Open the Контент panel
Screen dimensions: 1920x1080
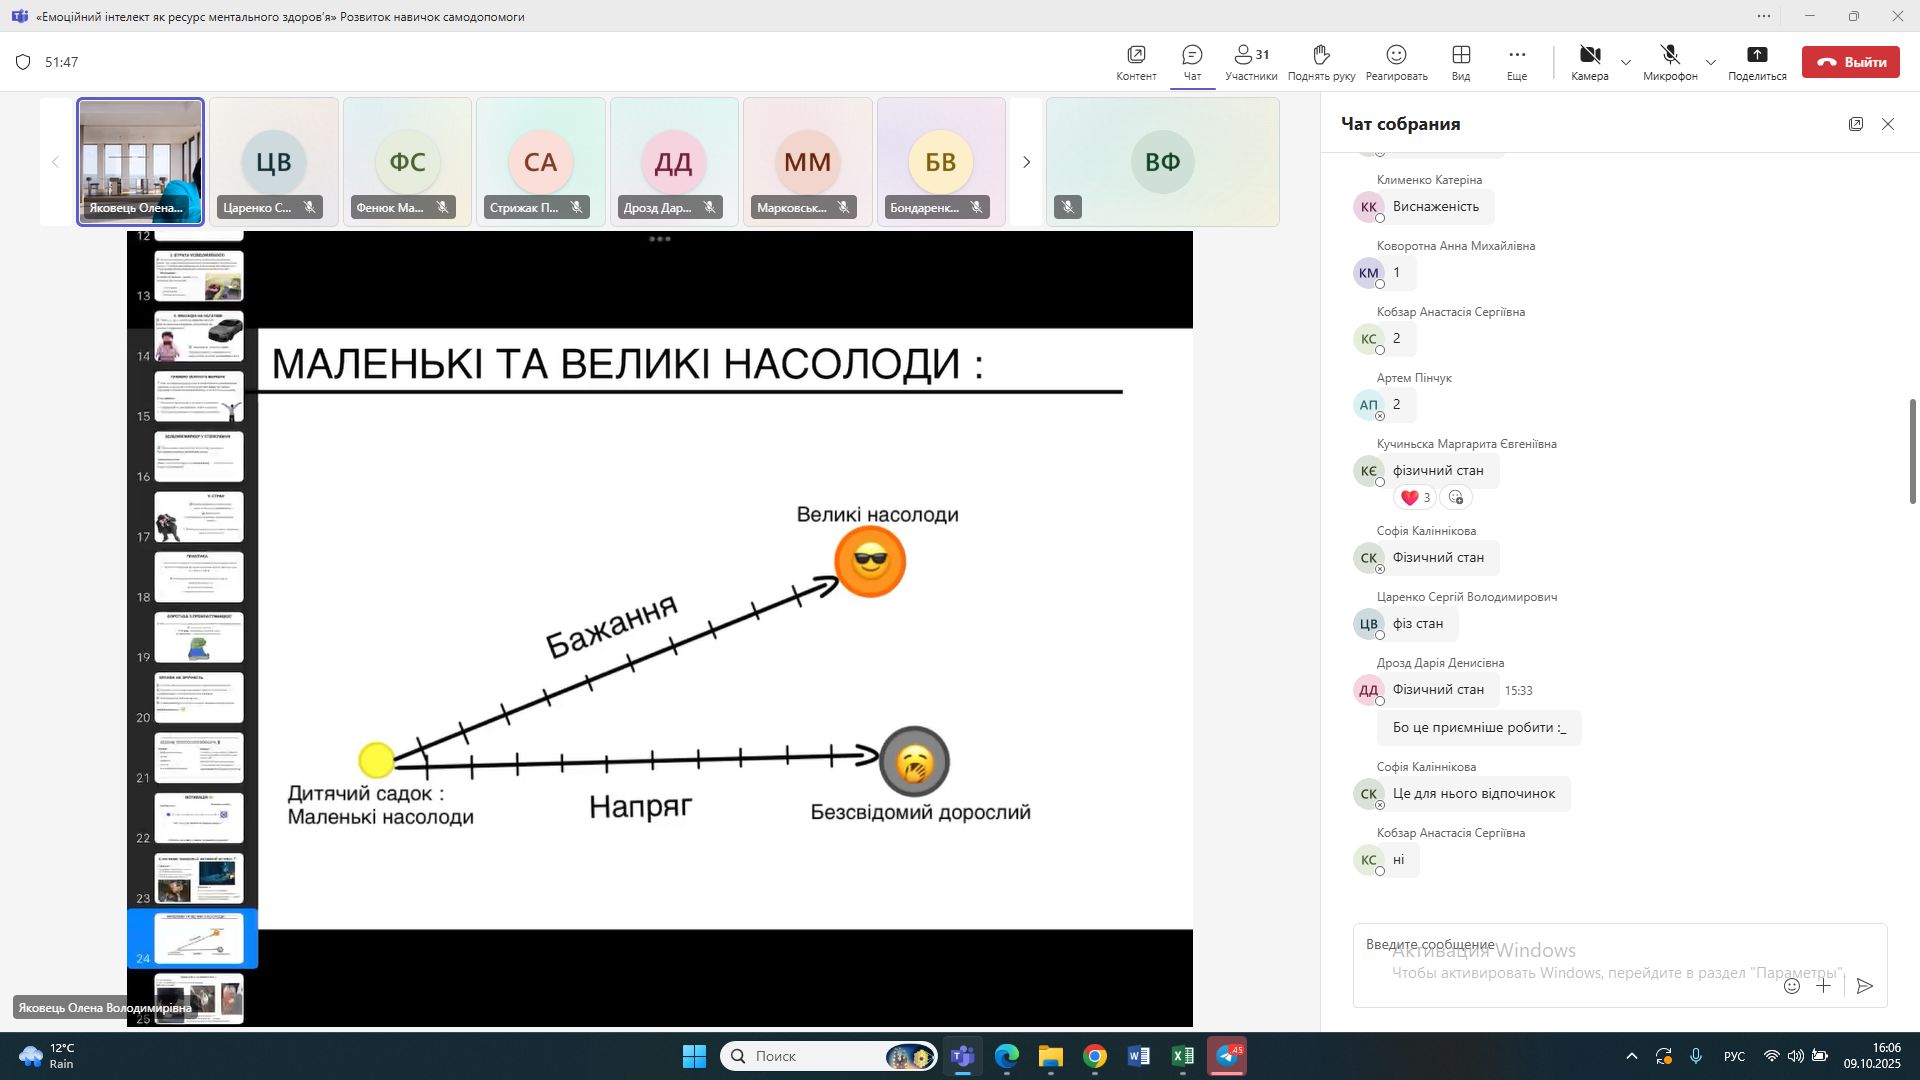click(x=1136, y=62)
